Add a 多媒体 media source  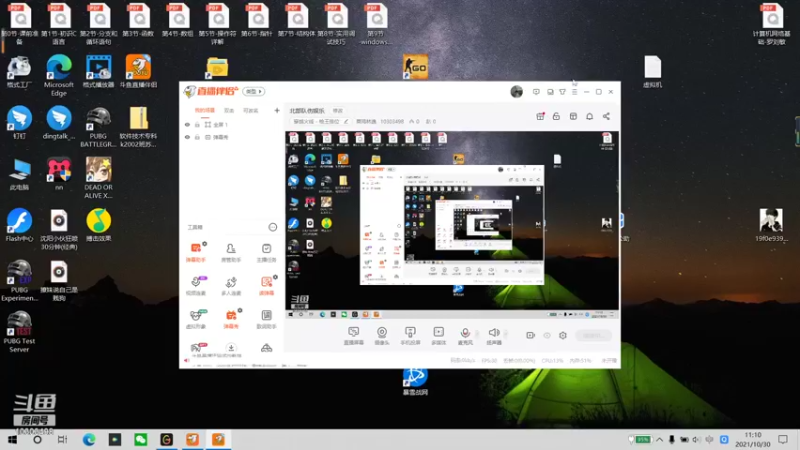pyautogui.click(x=439, y=336)
